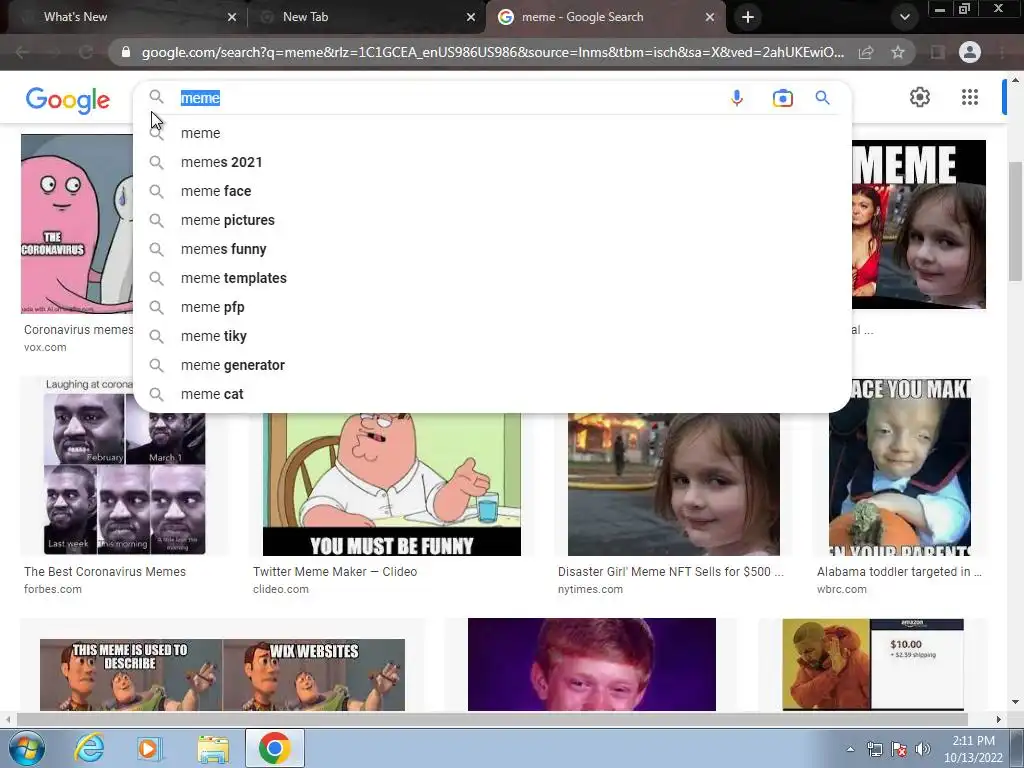The image size is (1024, 768).
Task: Open the Alabama toddler meme image
Action: [x=900, y=467]
